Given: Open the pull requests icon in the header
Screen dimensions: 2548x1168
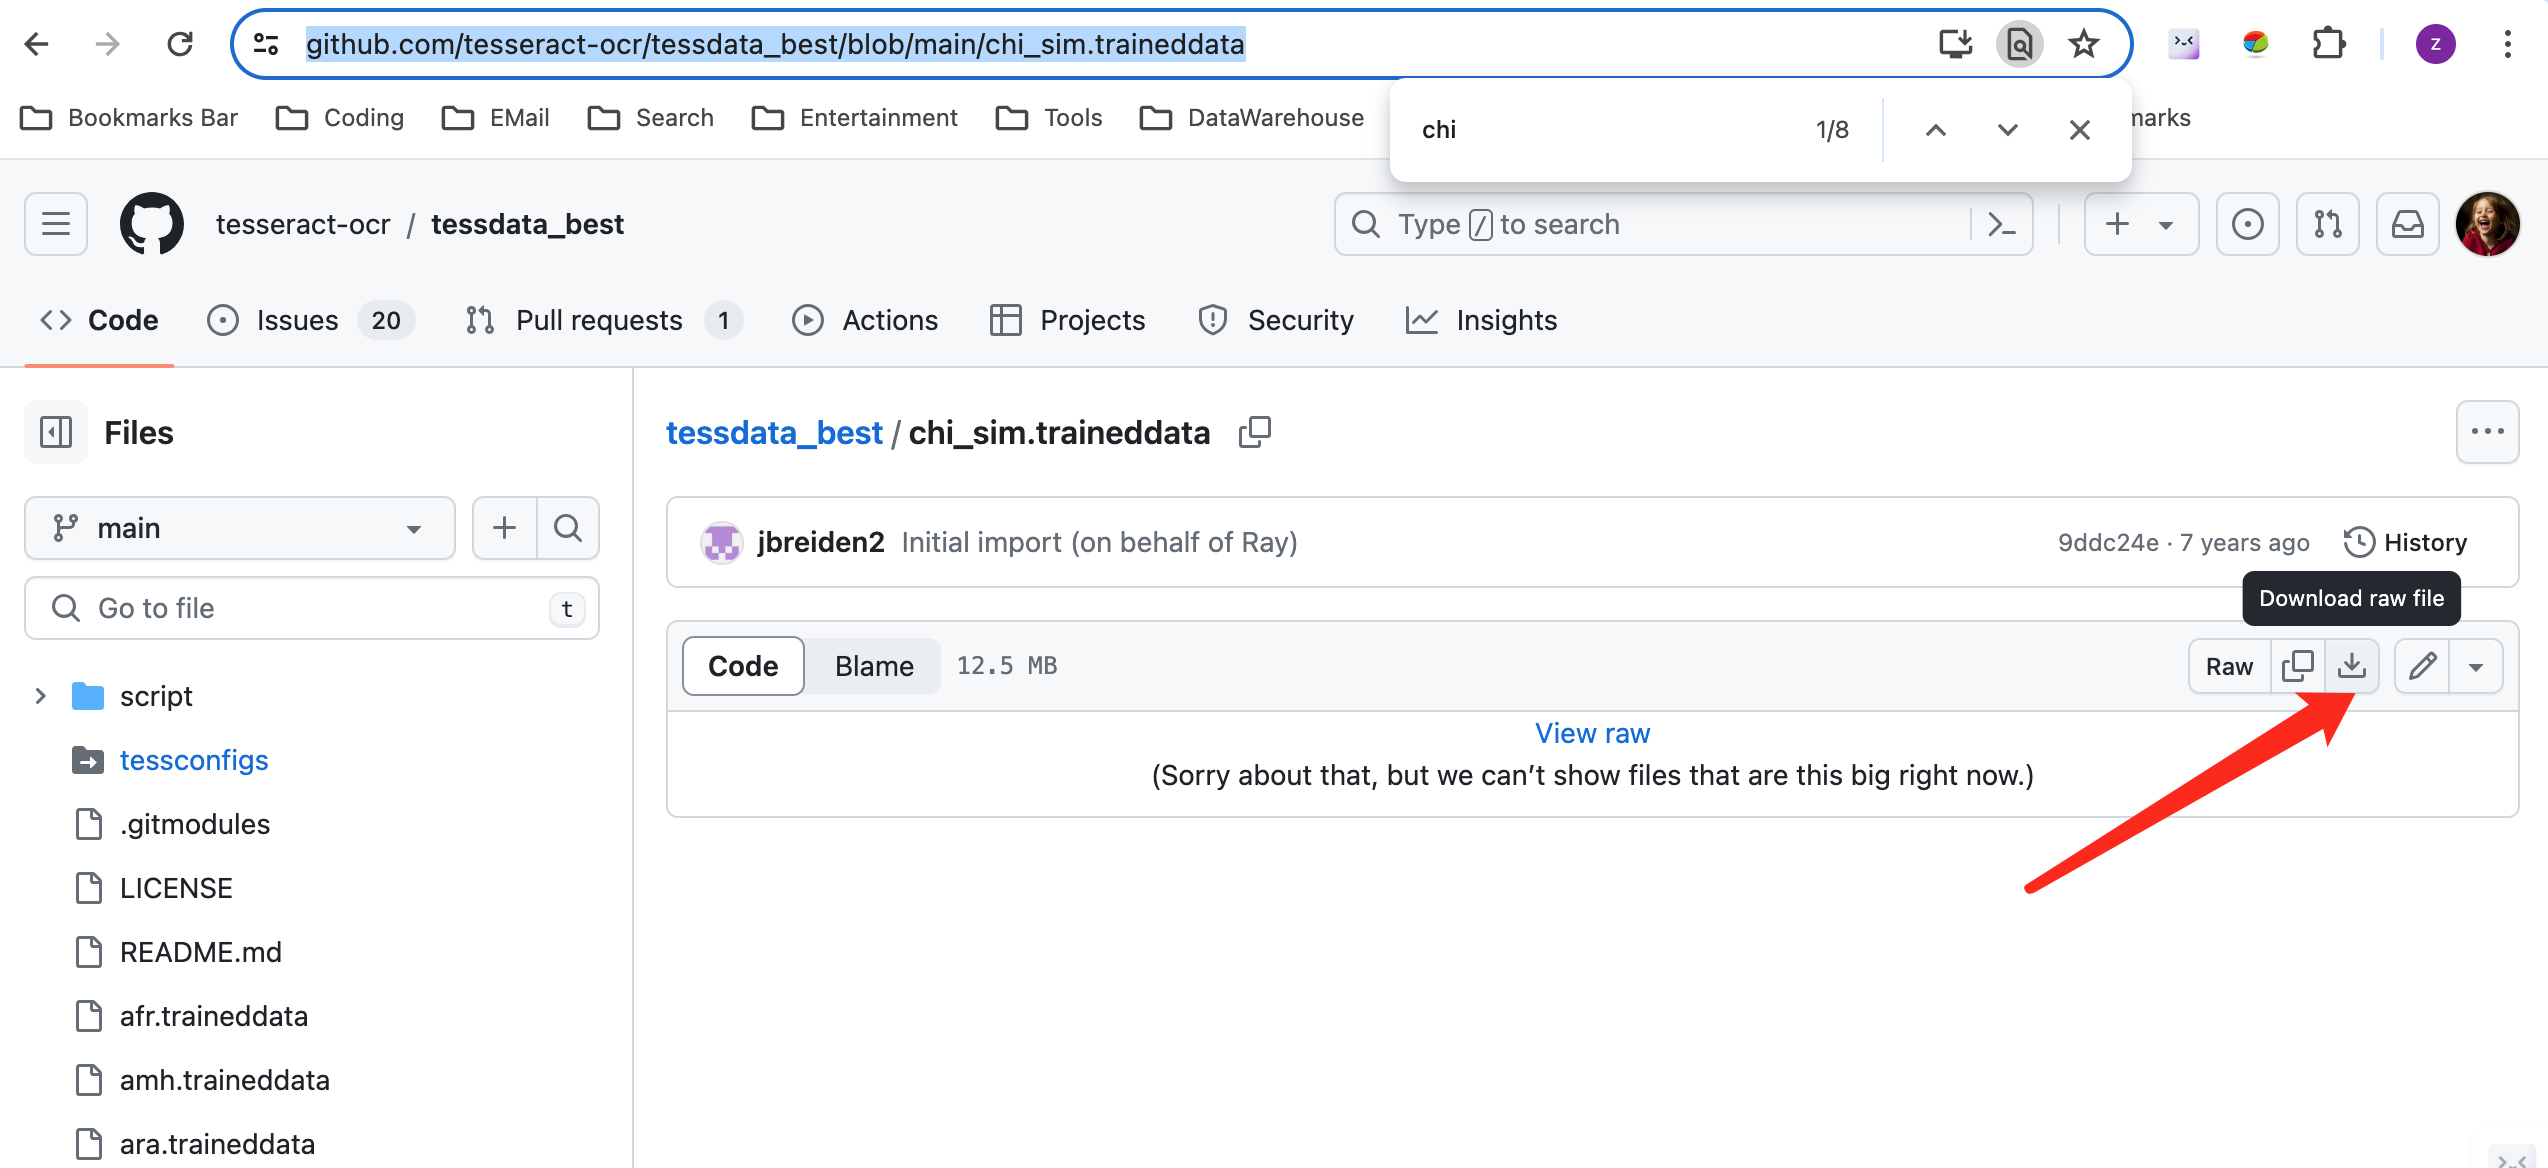Looking at the screenshot, I should (2327, 224).
